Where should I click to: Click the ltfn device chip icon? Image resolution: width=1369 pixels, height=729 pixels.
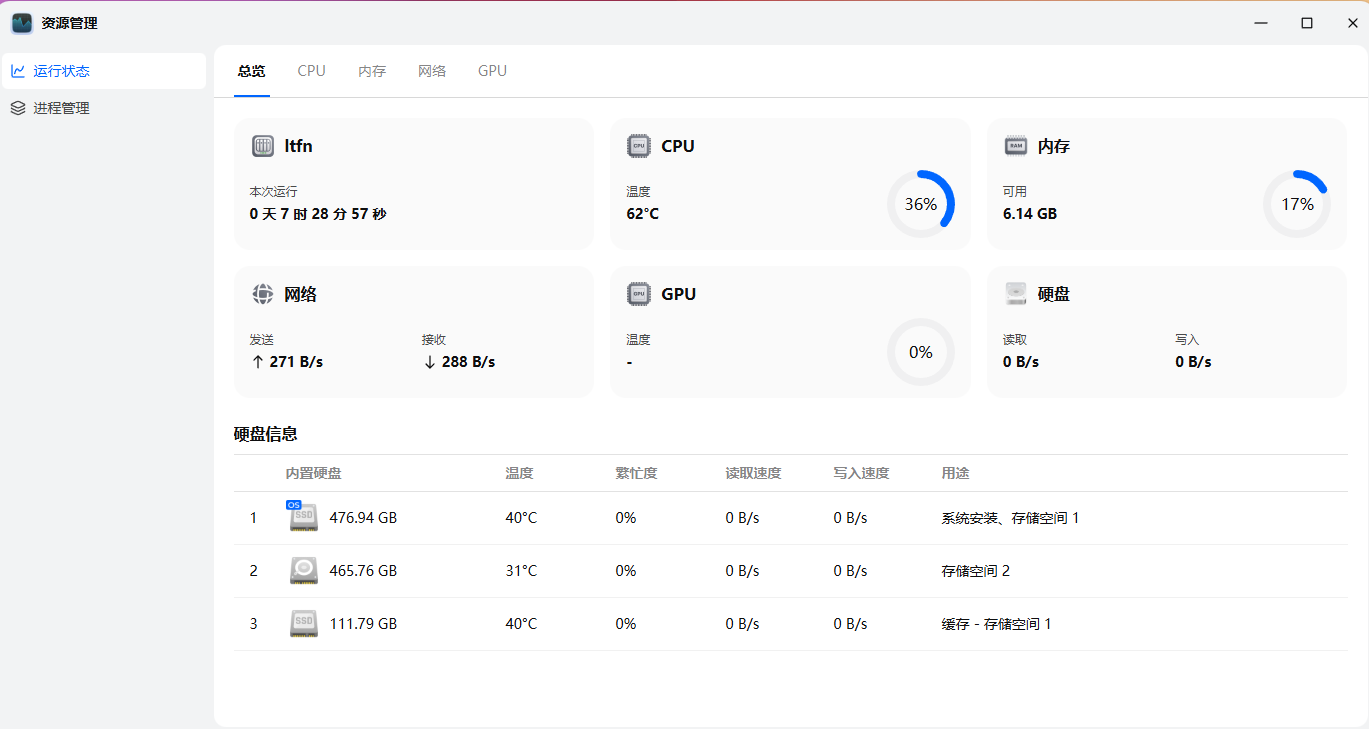pyautogui.click(x=263, y=146)
